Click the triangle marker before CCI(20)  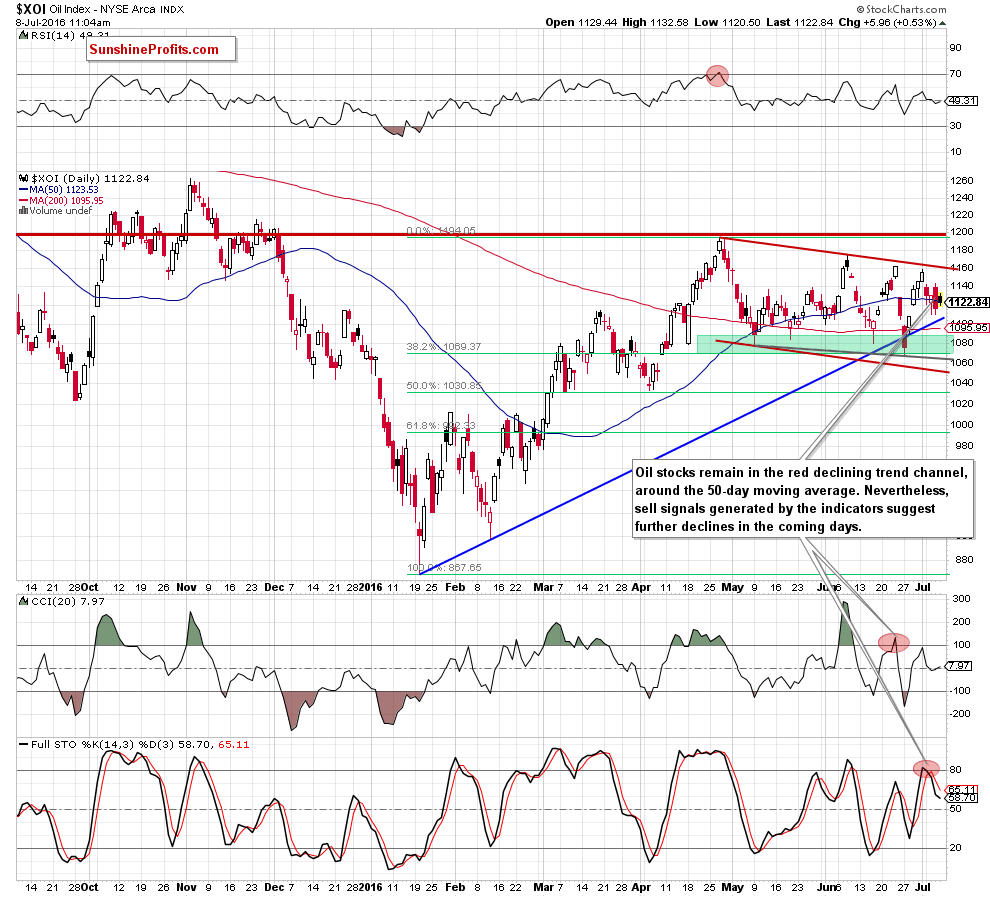click(24, 602)
